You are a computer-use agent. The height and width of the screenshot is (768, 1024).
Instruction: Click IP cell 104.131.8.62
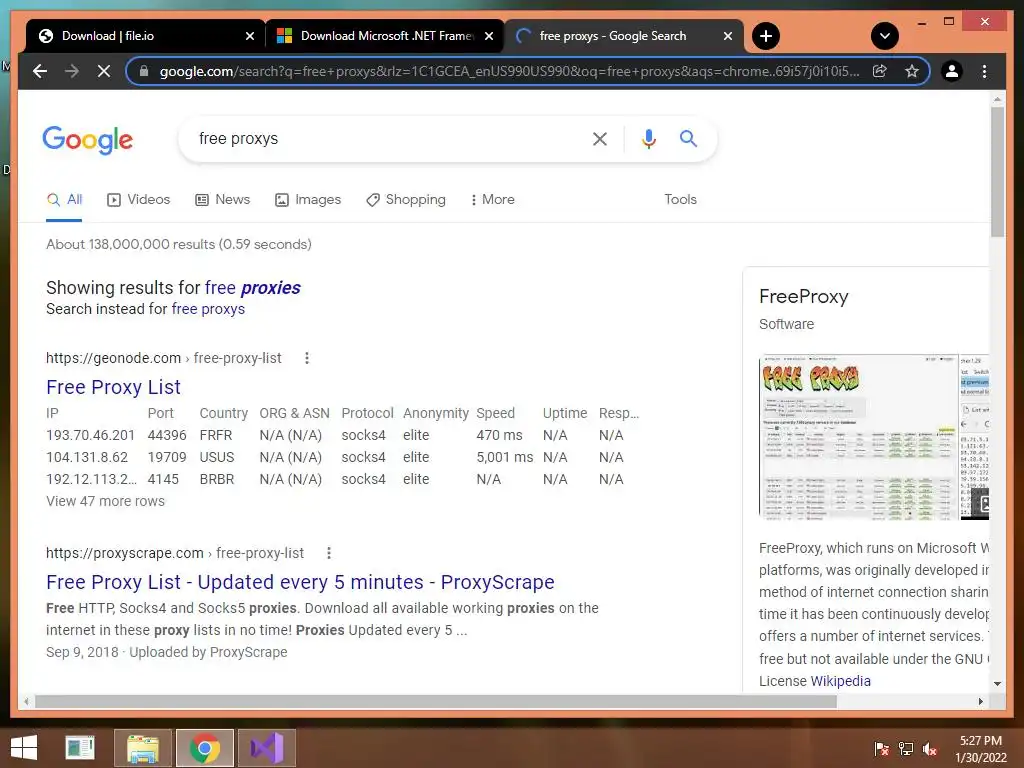(87, 457)
